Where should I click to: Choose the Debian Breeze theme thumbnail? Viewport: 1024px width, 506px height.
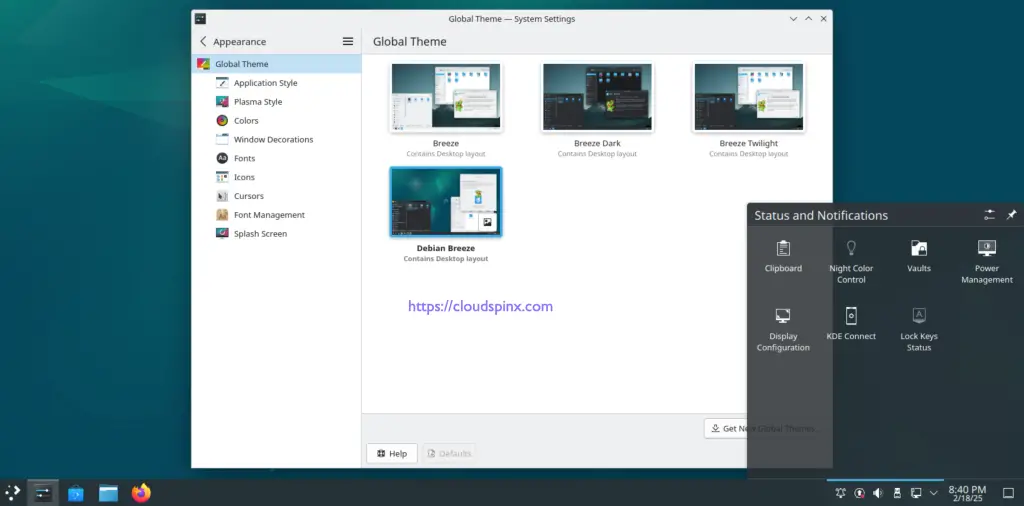tap(446, 202)
